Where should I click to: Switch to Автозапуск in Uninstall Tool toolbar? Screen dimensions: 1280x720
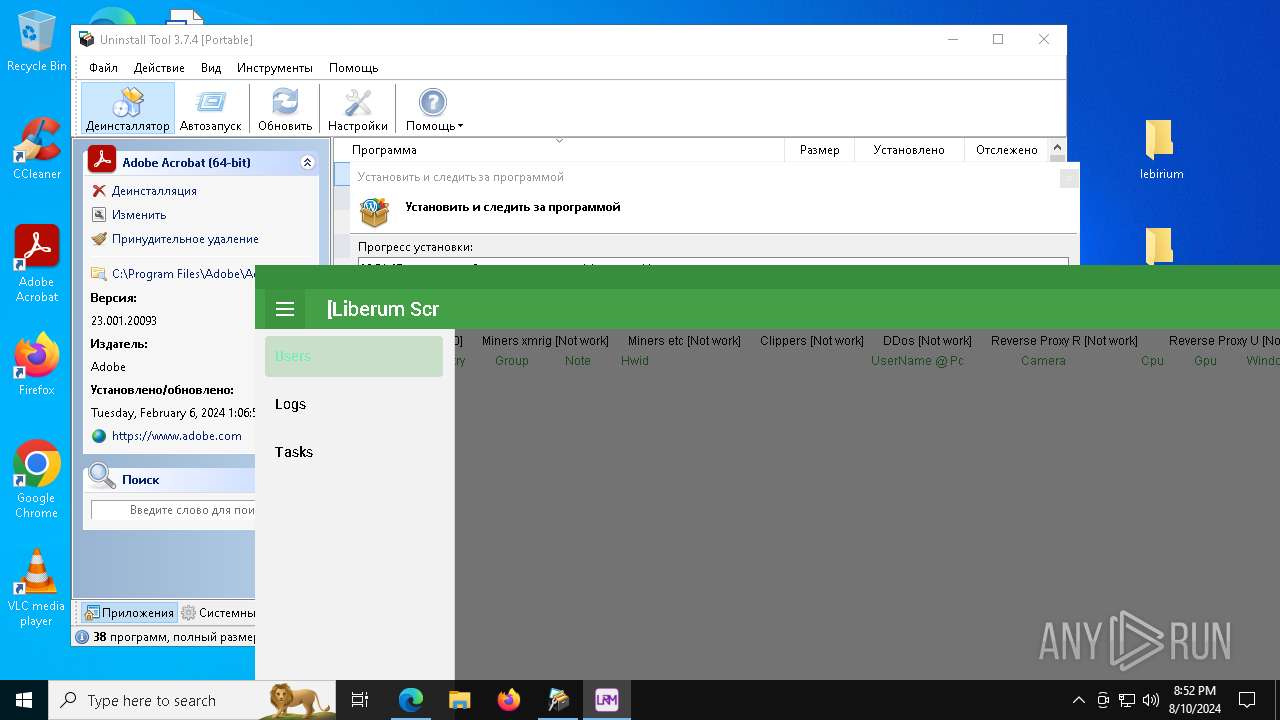point(211,109)
